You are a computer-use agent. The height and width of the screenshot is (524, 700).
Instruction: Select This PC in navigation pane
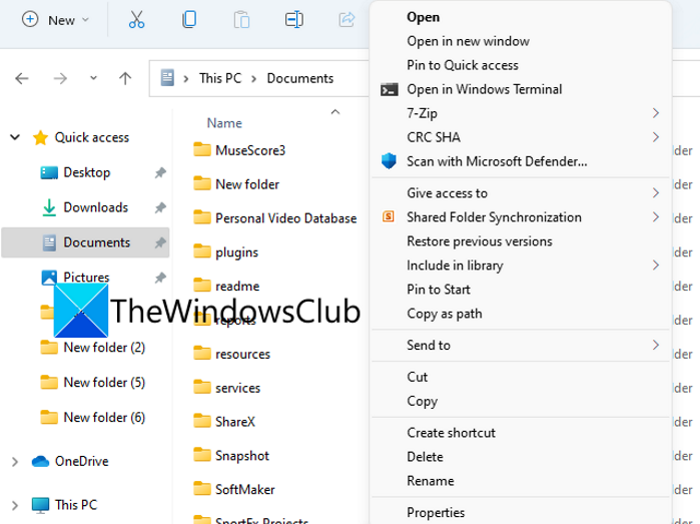(x=76, y=505)
